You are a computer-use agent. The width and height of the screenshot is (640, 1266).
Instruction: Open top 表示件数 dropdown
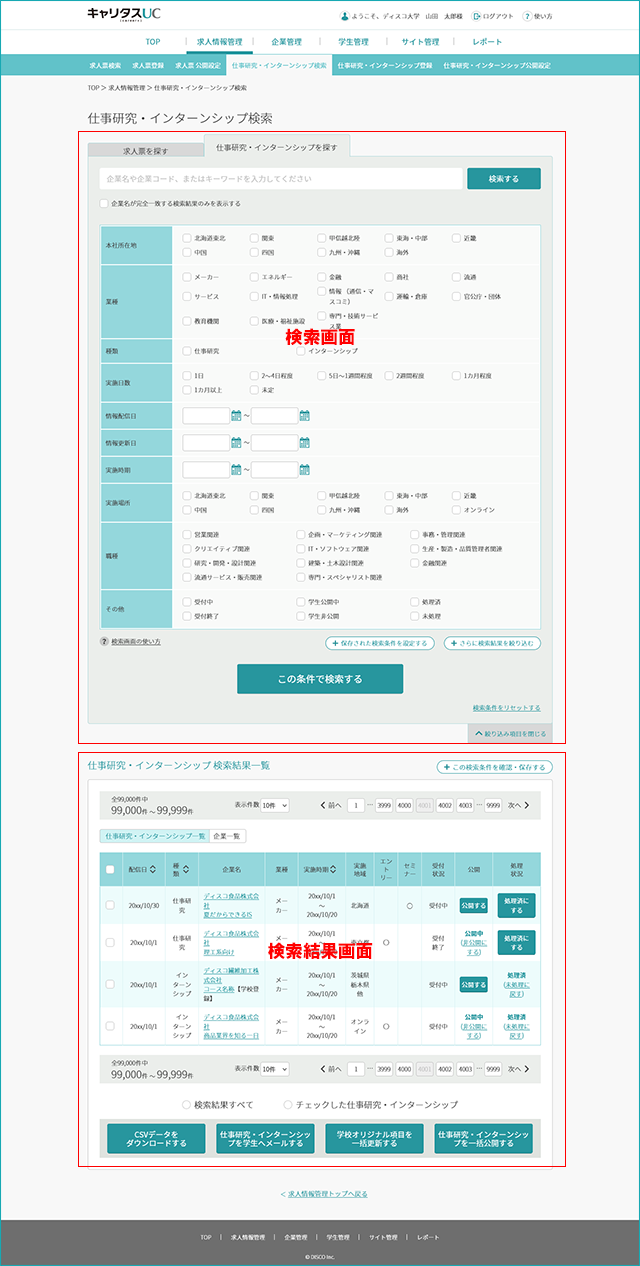click(x=274, y=805)
